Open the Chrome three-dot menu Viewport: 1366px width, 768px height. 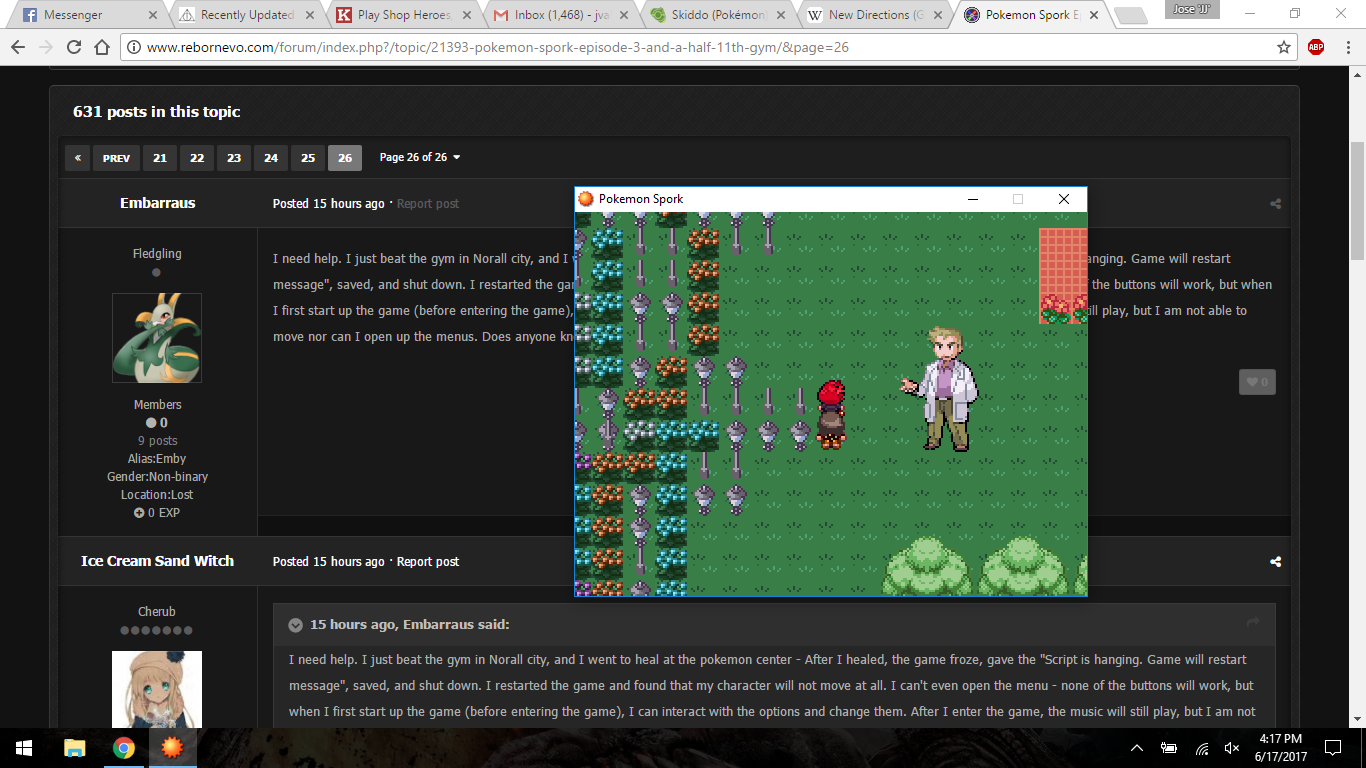[1347, 47]
